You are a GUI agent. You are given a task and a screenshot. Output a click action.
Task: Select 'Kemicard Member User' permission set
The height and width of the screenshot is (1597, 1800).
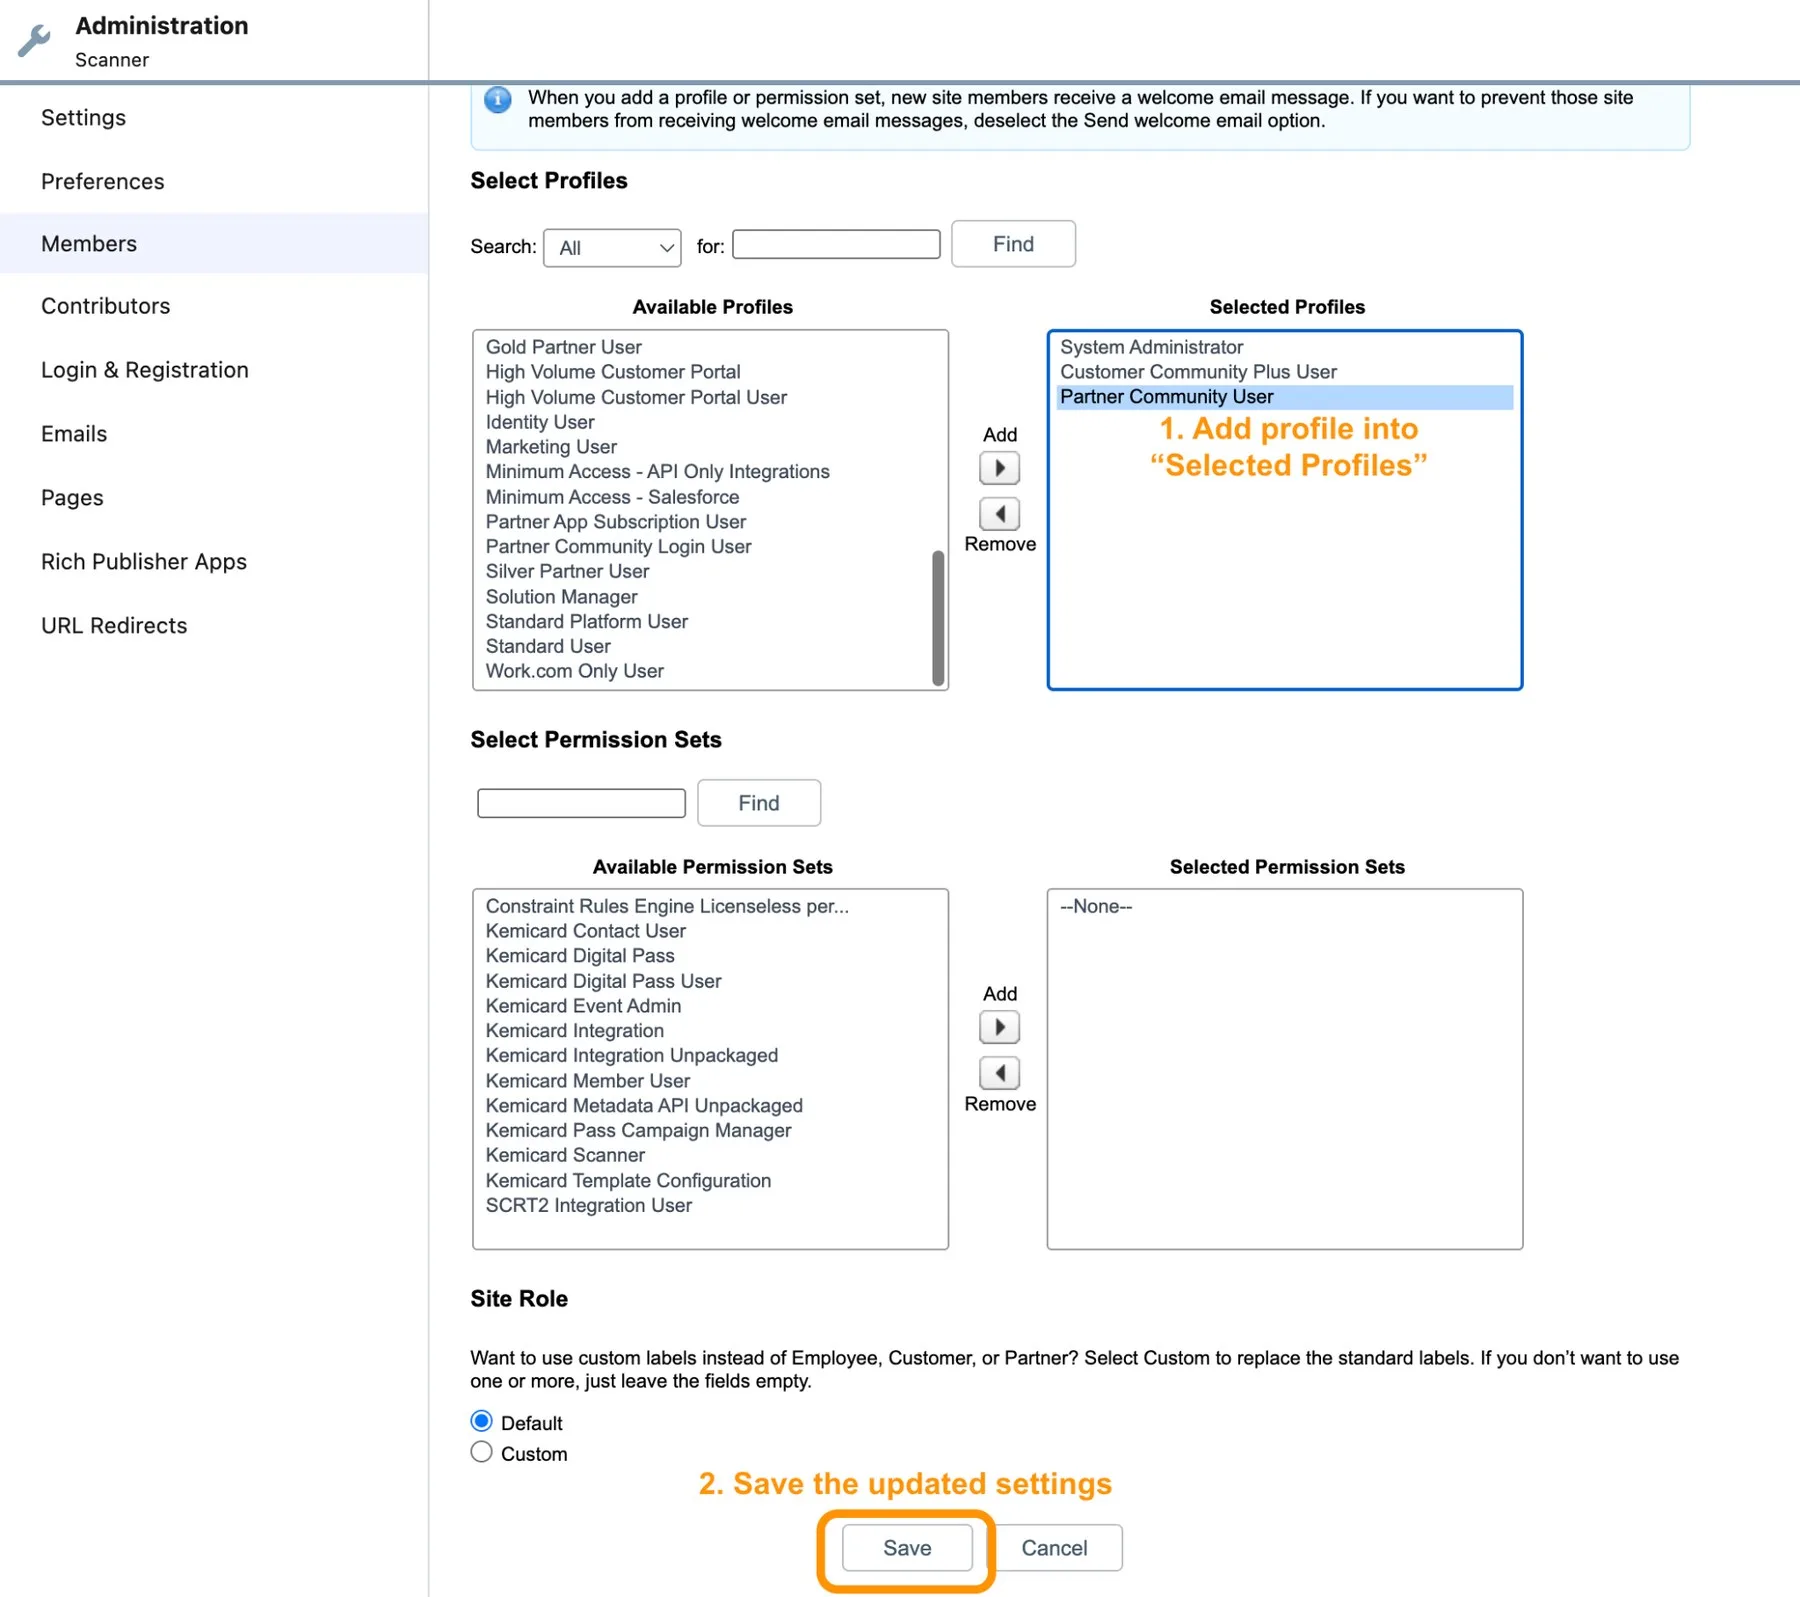click(x=587, y=1081)
